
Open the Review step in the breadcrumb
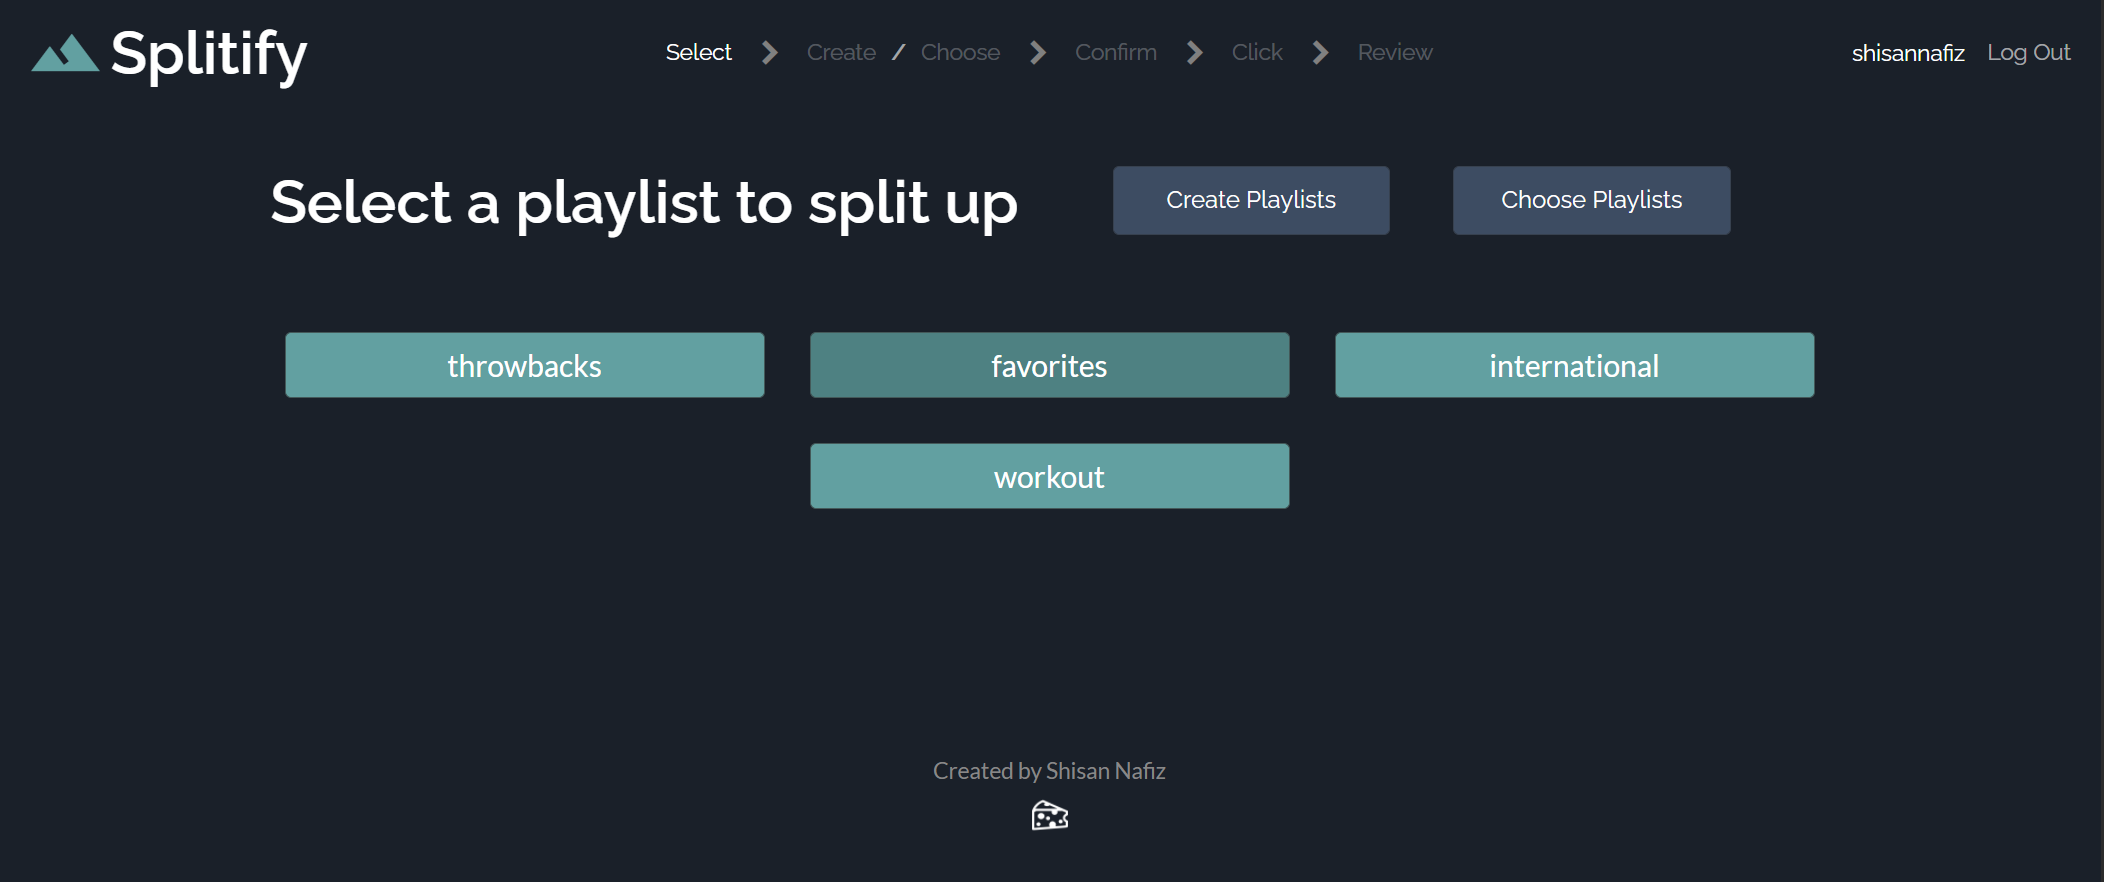coord(1394,52)
